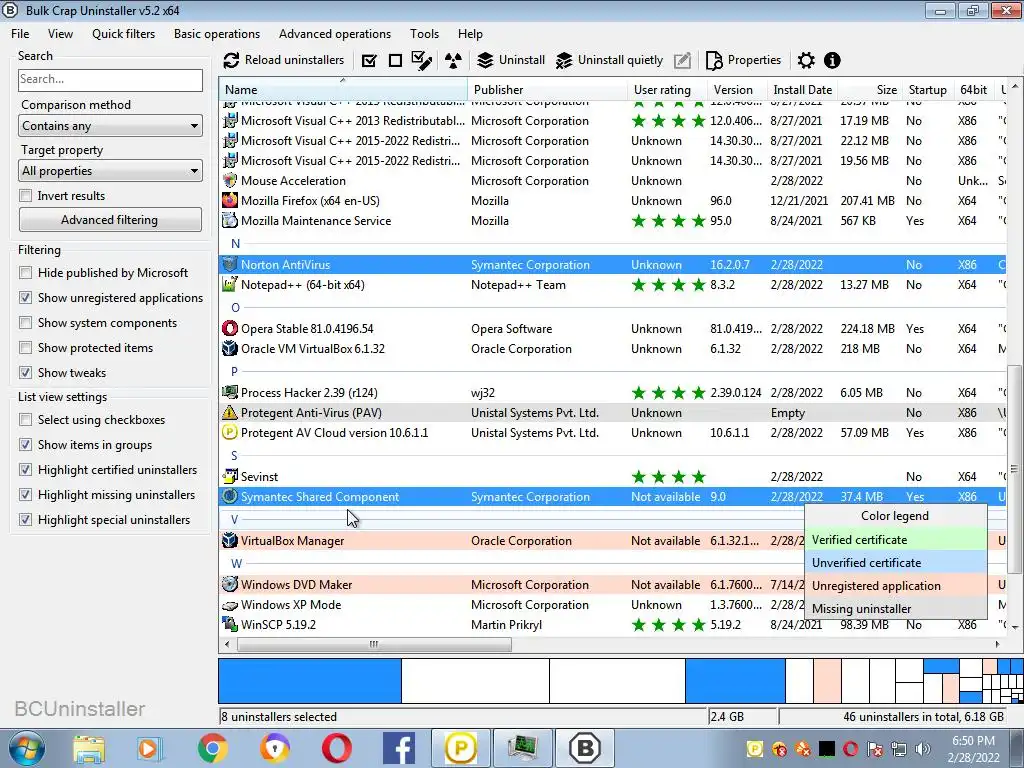
Task: Click the Reload uninstallers refresh icon
Action: point(231,61)
